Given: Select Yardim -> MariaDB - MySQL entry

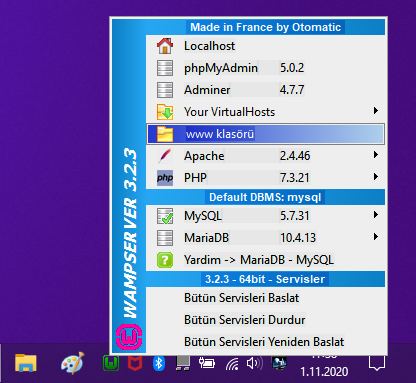Looking at the screenshot, I should pos(265,260).
